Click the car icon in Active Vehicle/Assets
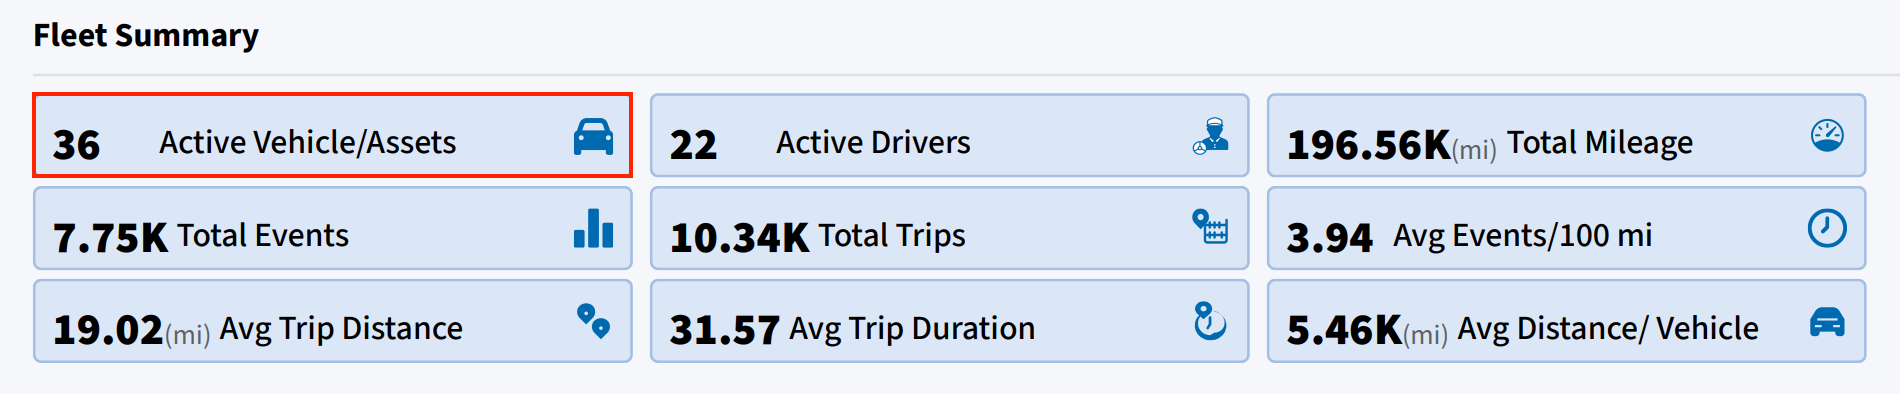 [x=593, y=136]
